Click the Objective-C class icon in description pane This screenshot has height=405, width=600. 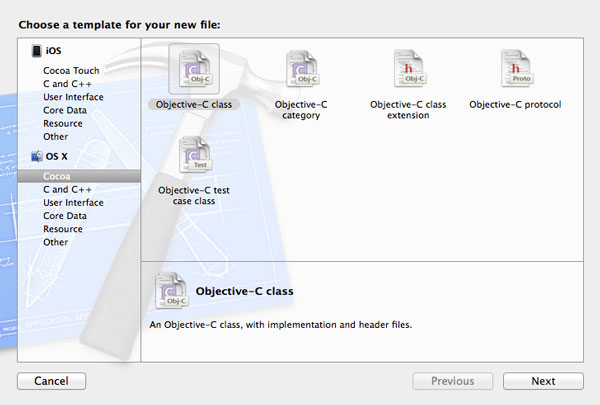pyautogui.click(x=171, y=291)
